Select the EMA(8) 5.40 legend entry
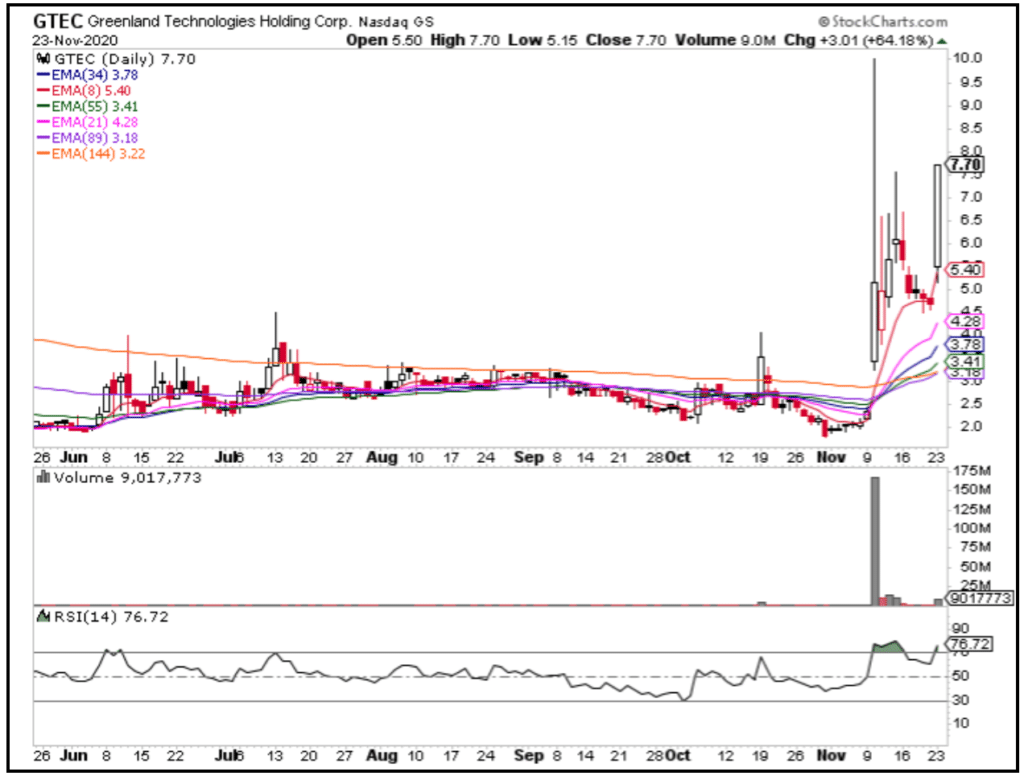Screen dimensions: 1024x776 (85, 91)
